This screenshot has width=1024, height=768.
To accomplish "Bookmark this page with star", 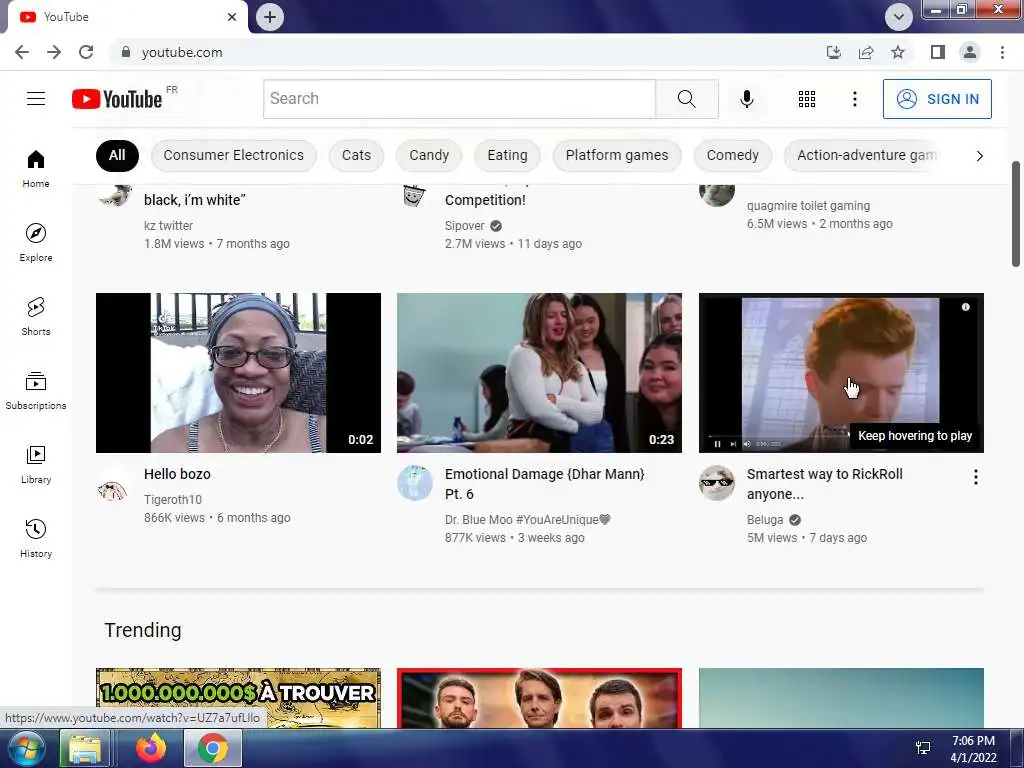I will point(898,52).
